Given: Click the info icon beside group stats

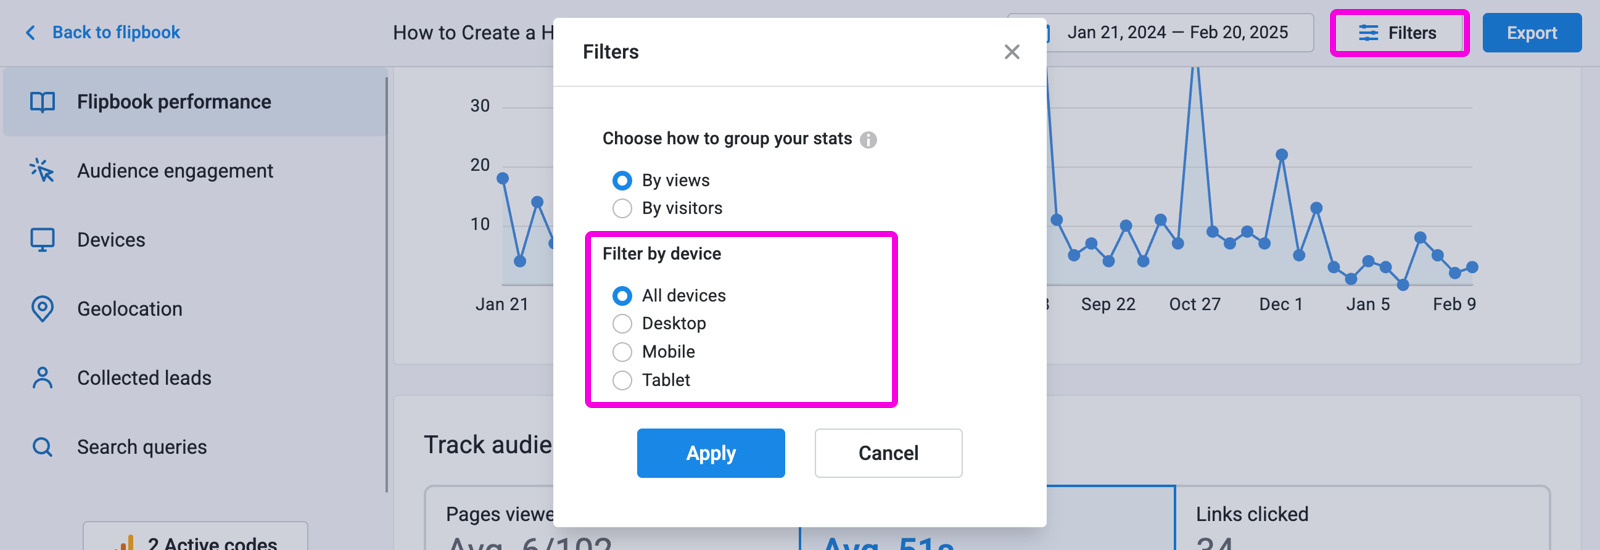Looking at the screenshot, I should tap(868, 140).
